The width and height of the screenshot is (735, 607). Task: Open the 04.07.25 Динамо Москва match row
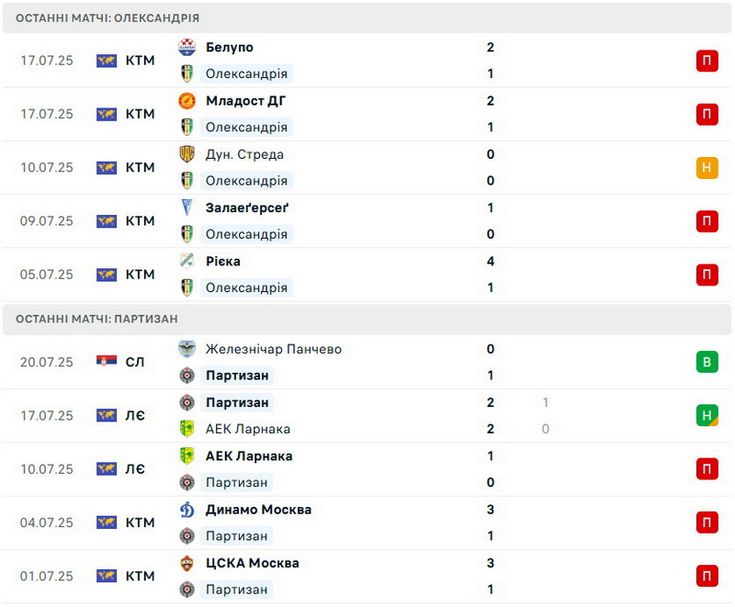coord(367,523)
